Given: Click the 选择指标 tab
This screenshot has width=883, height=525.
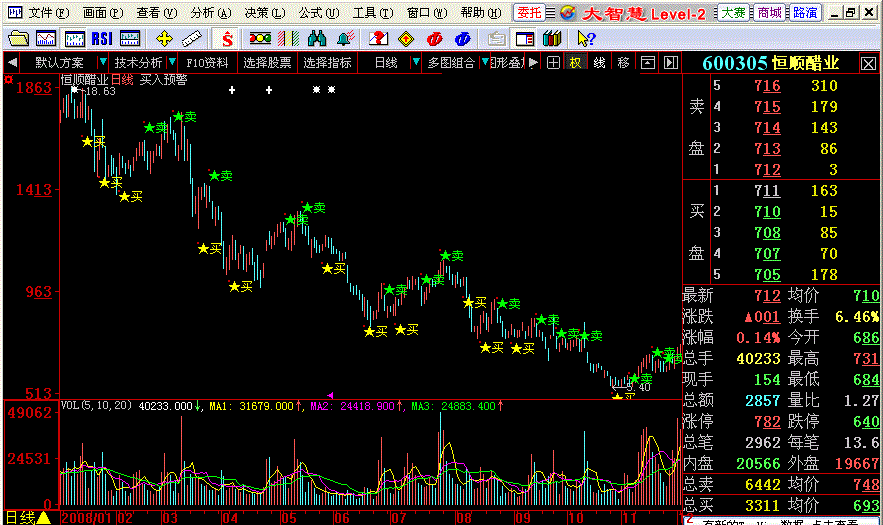Looking at the screenshot, I should click(327, 63).
